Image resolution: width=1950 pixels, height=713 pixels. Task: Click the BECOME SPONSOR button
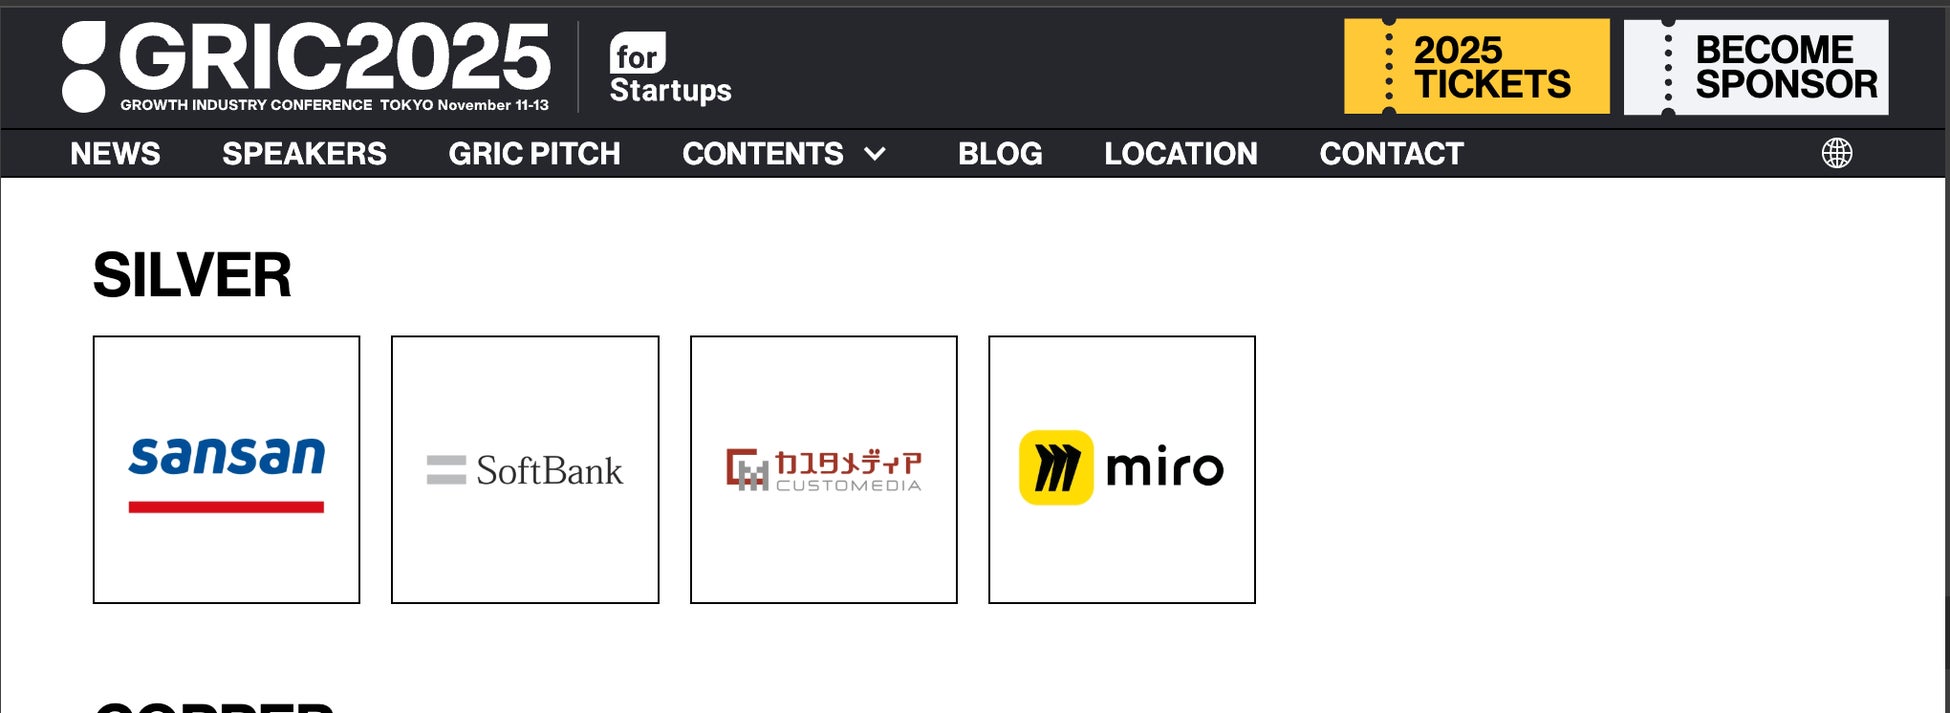point(1756,67)
